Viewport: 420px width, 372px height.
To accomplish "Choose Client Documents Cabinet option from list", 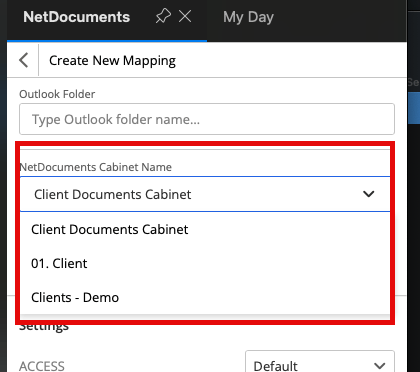I will [205, 229].
